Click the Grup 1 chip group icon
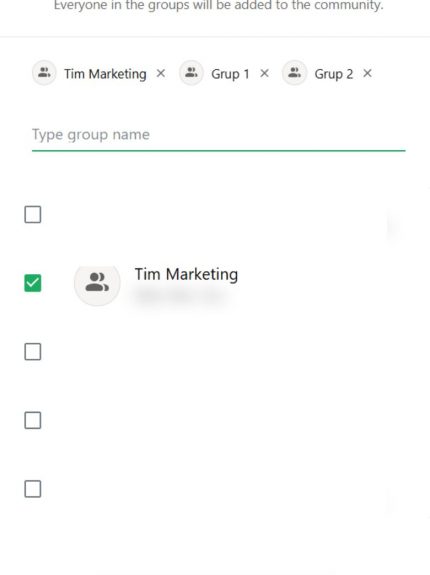This screenshot has height=575, width=430. point(191,73)
